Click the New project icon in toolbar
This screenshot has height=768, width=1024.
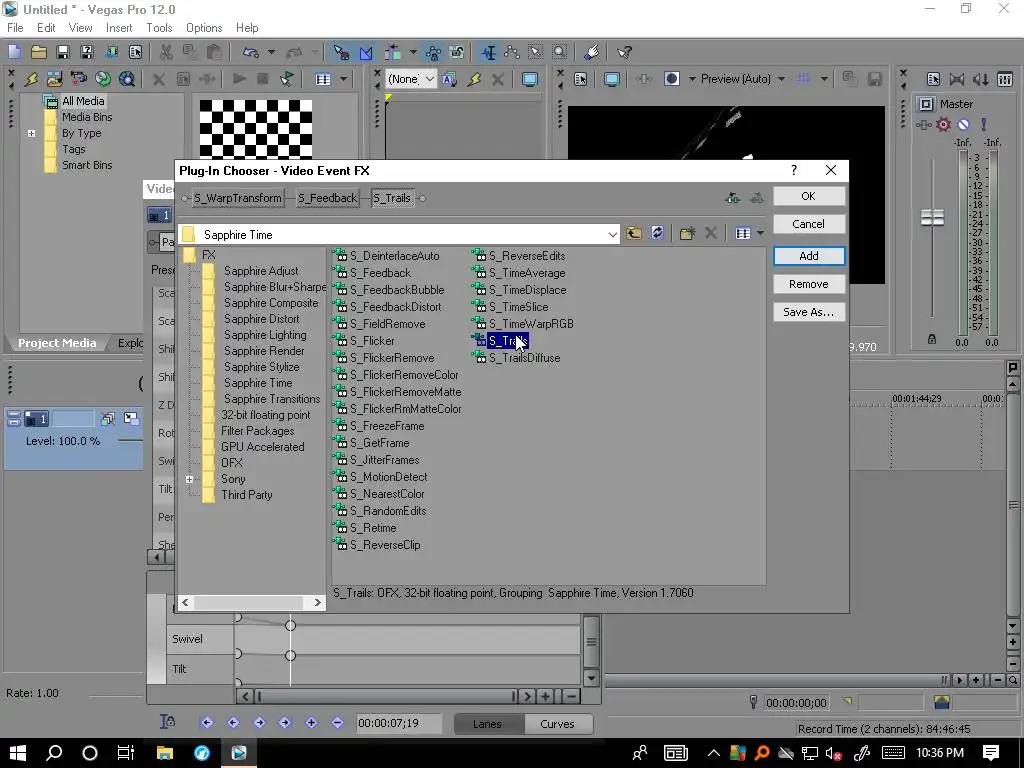tap(14, 52)
